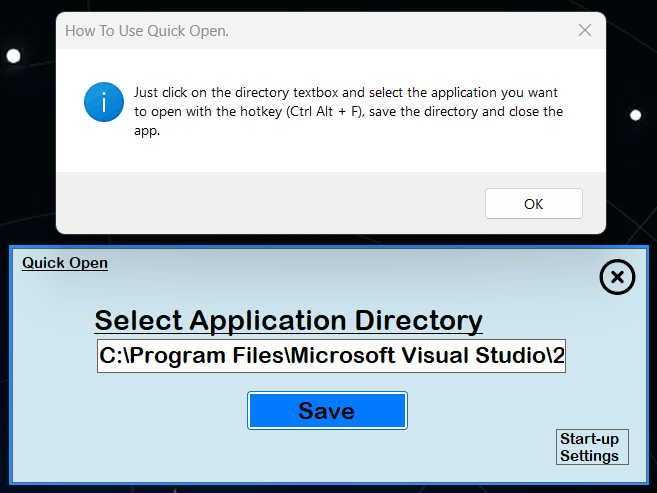Close the How To Use Quick Open dialog
The height and width of the screenshot is (493, 657).
[585, 31]
